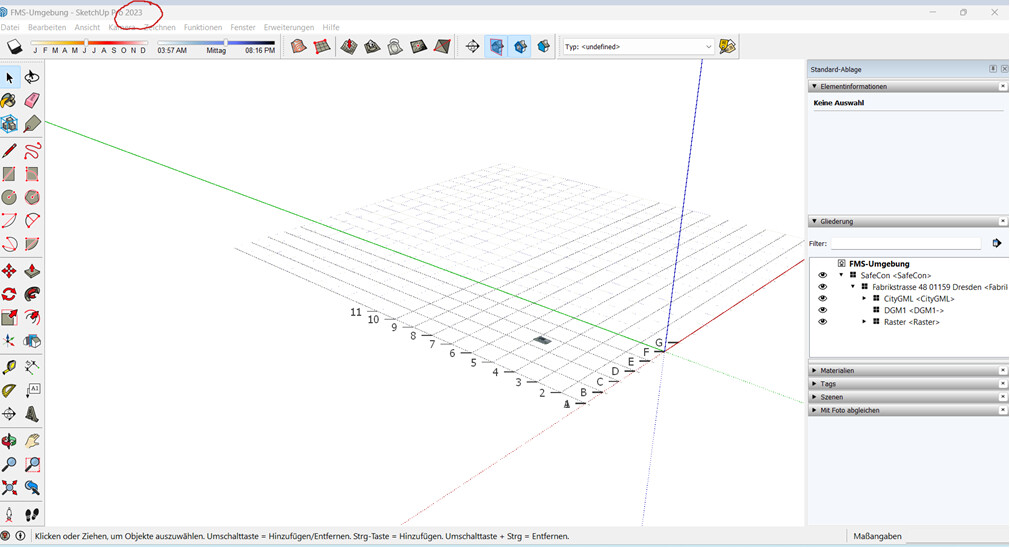Activate the Paint Bucket tool
Viewport: 1010px width, 548px height.
pos(9,101)
